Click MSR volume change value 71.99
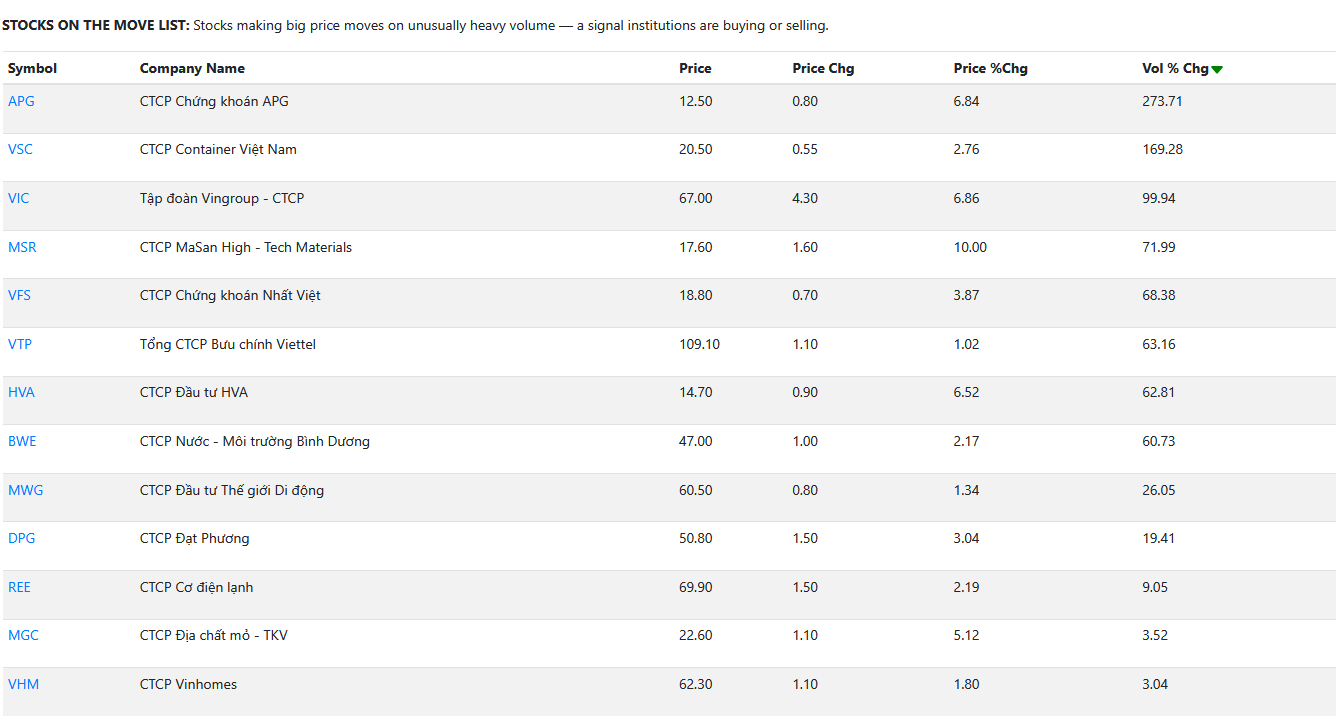The image size is (1336, 720). tap(1159, 247)
